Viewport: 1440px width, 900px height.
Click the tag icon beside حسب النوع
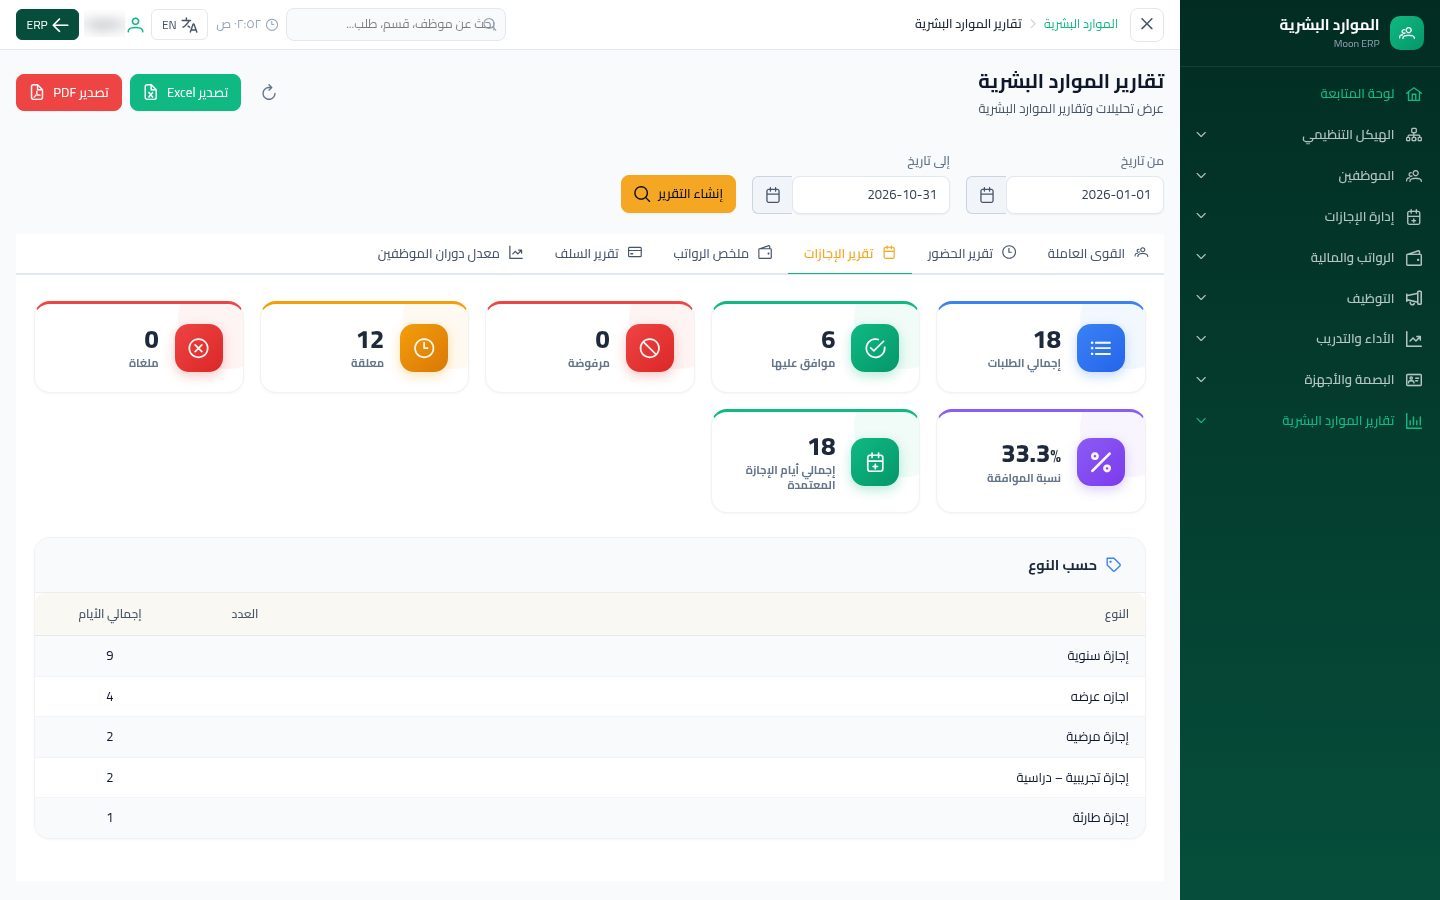click(x=1113, y=565)
